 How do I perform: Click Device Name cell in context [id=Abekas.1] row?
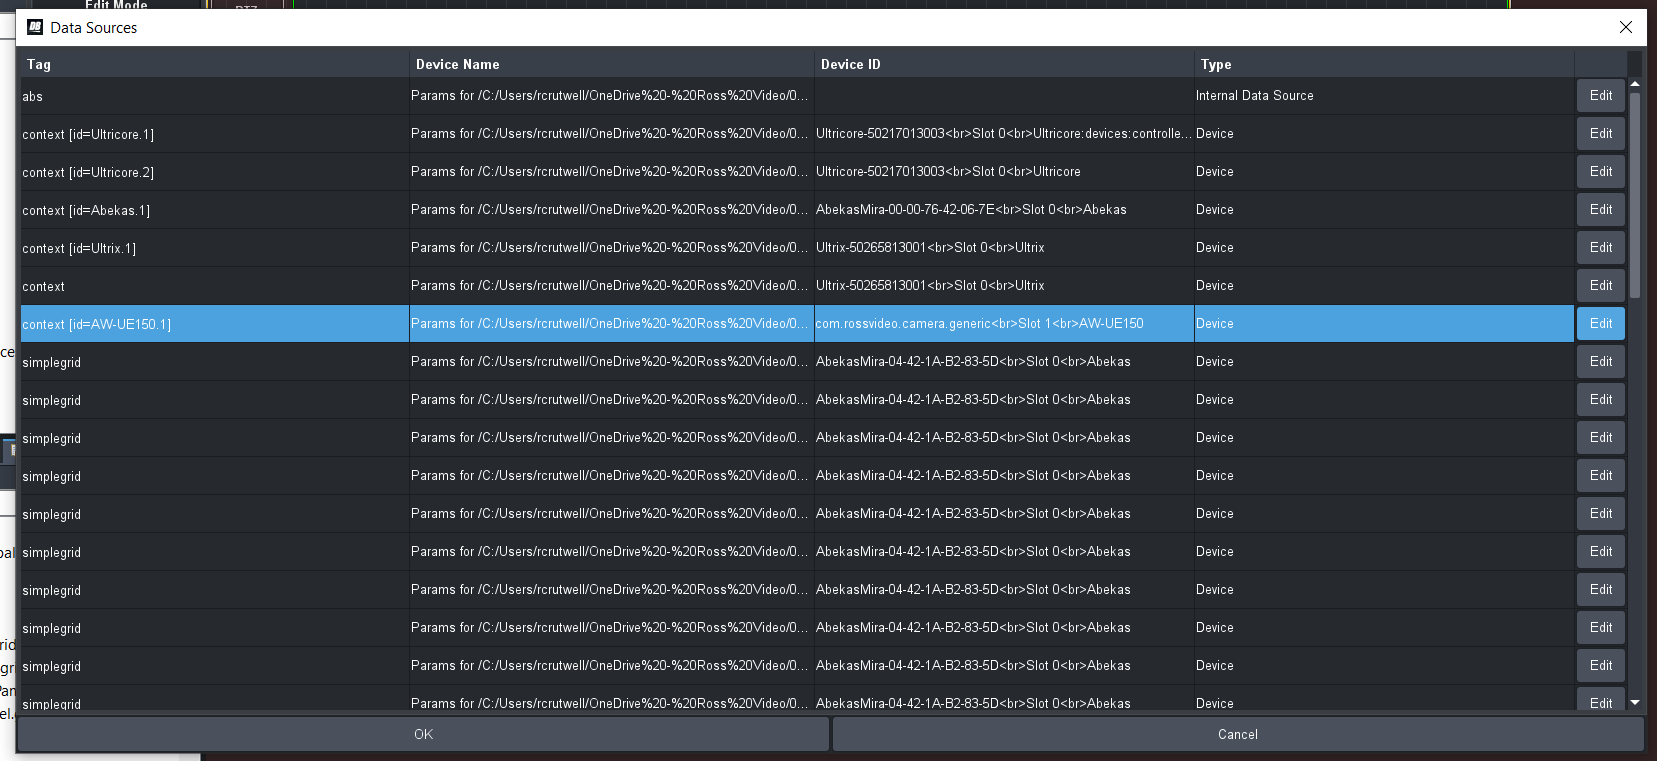[x=612, y=210]
